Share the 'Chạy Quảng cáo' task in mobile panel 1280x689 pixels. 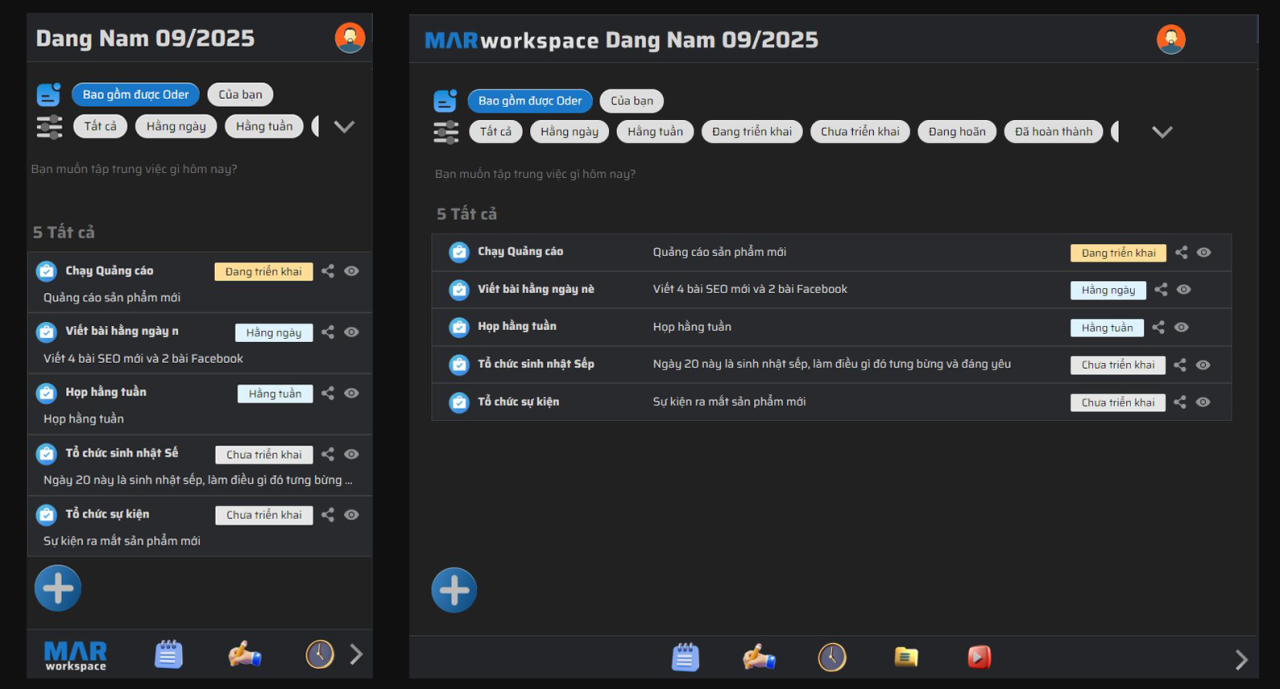pyautogui.click(x=328, y=271)
